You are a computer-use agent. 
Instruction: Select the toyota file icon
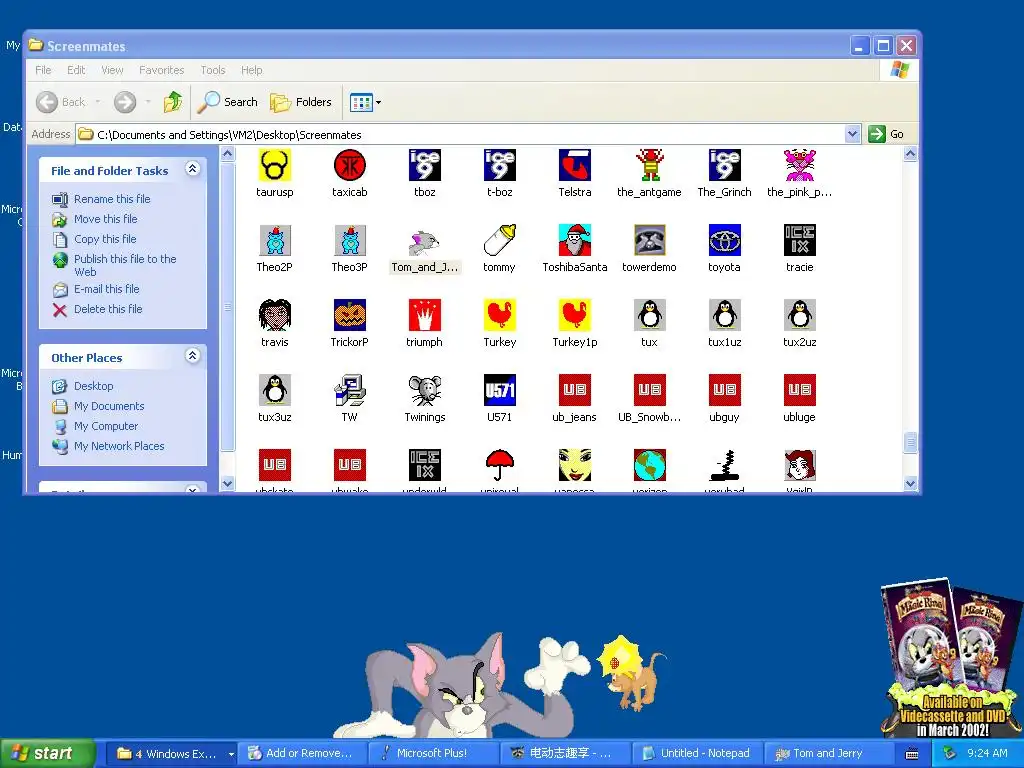(724, 240)
